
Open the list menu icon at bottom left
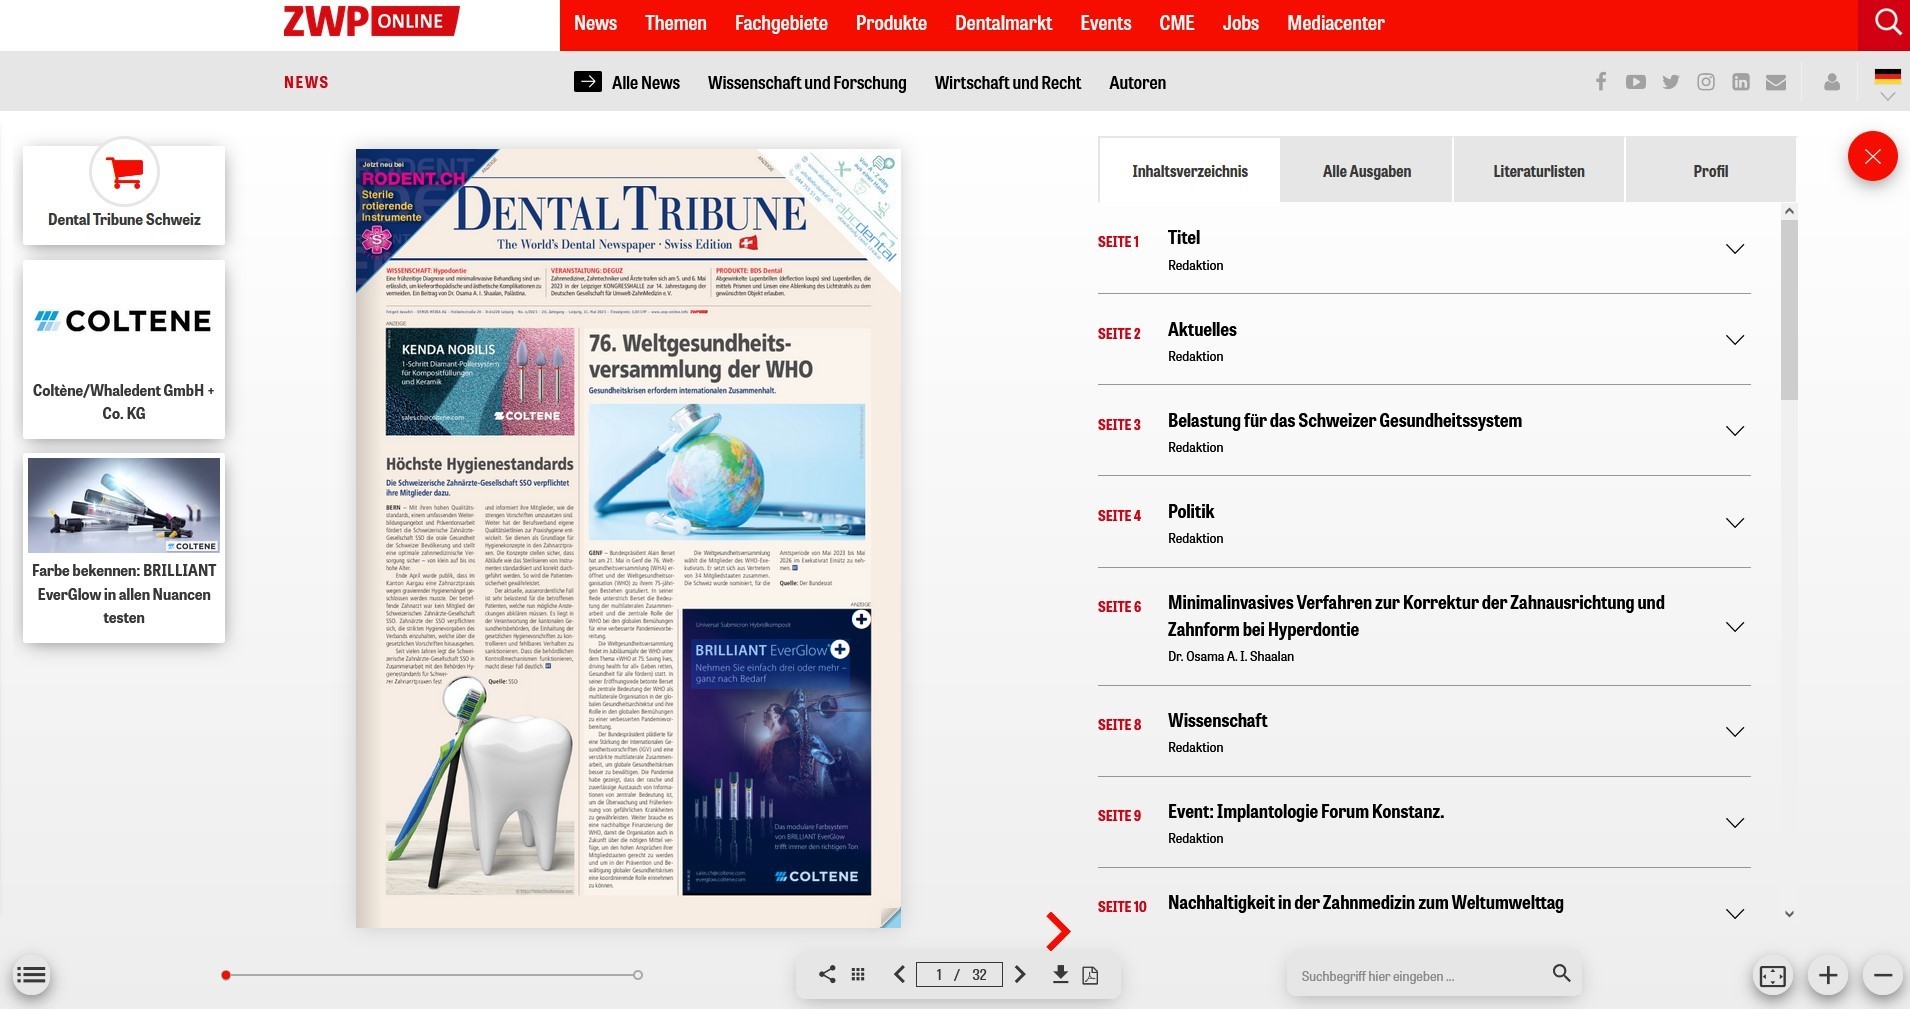31,975
